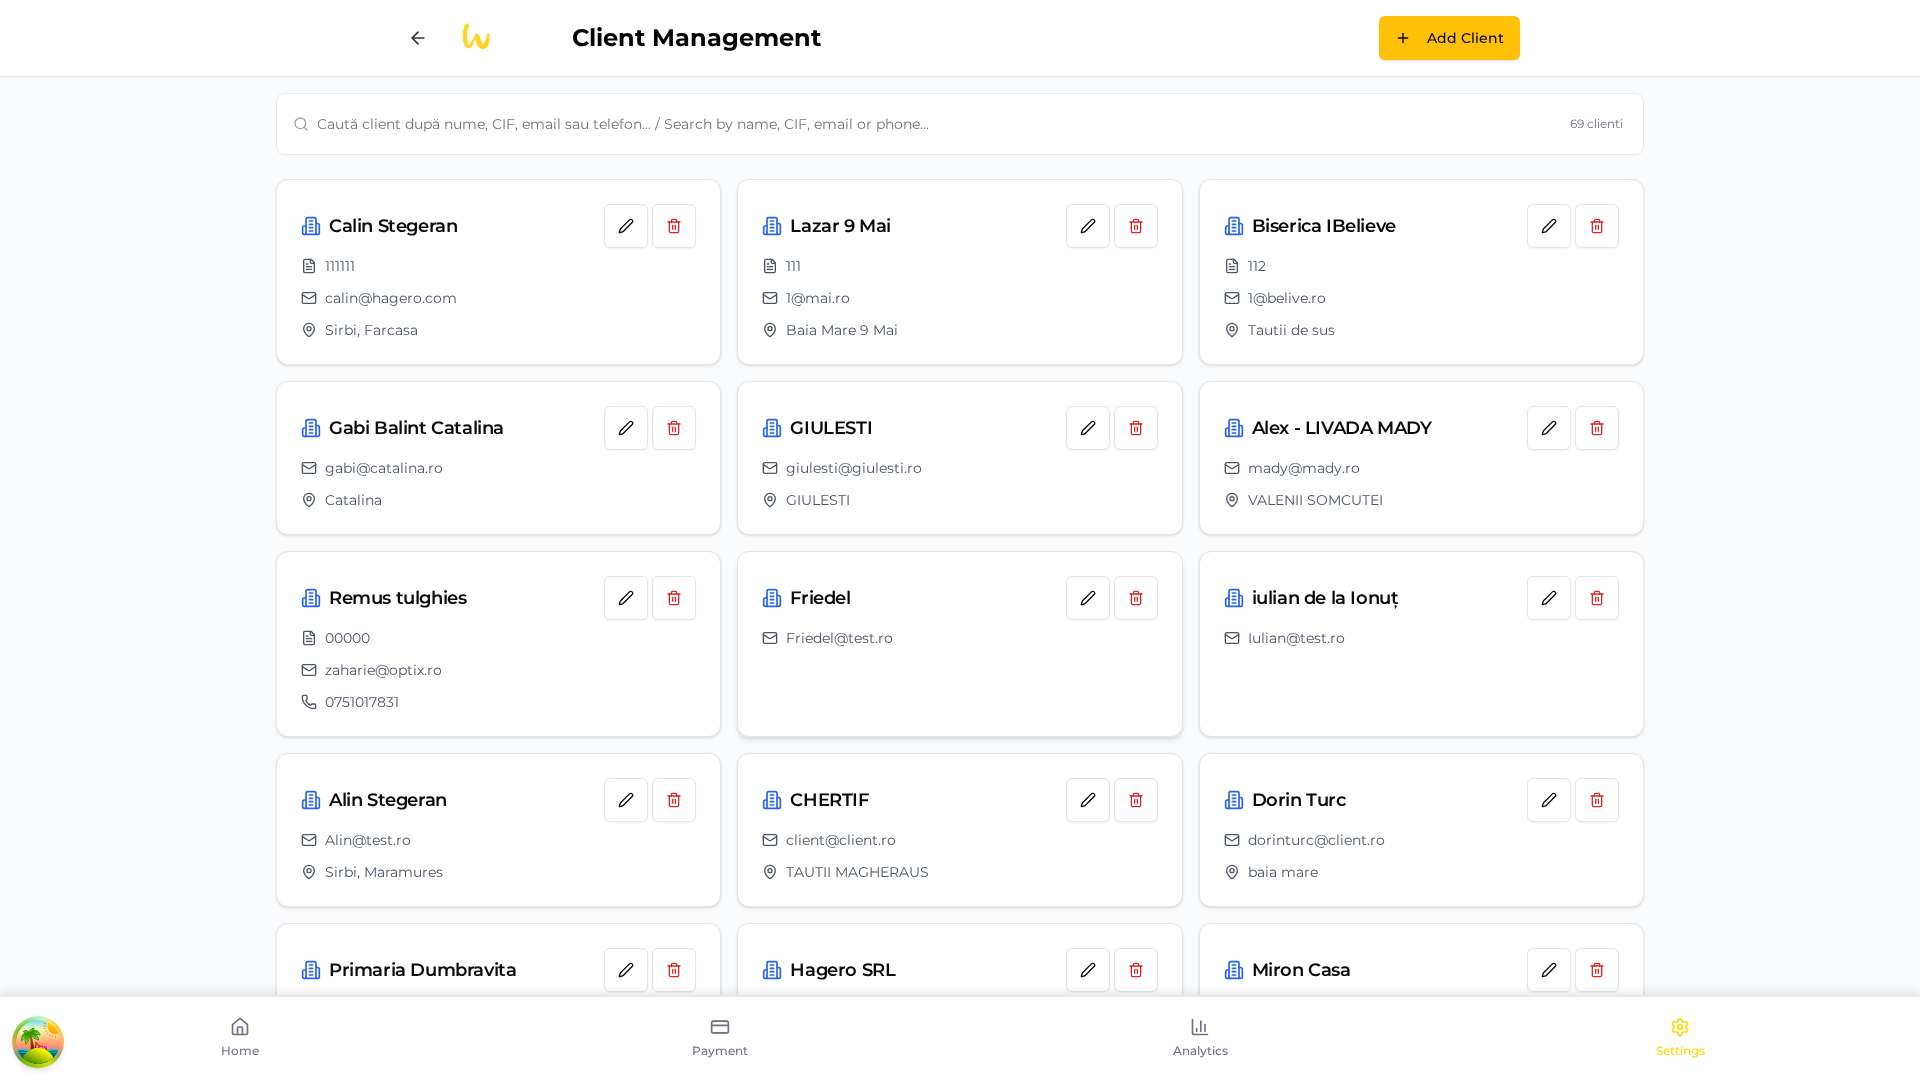Click the VALENII SOMCUTEI address
Viewport: 1920px width, 1080px height.
(1315, 500)
